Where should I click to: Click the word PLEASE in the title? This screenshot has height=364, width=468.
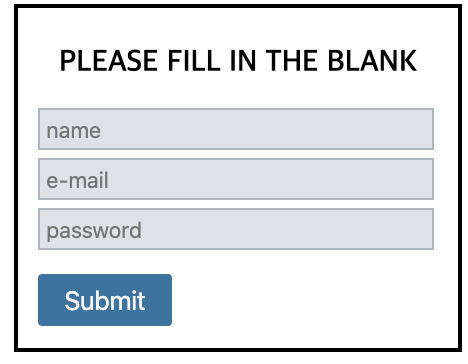point(109,61)
